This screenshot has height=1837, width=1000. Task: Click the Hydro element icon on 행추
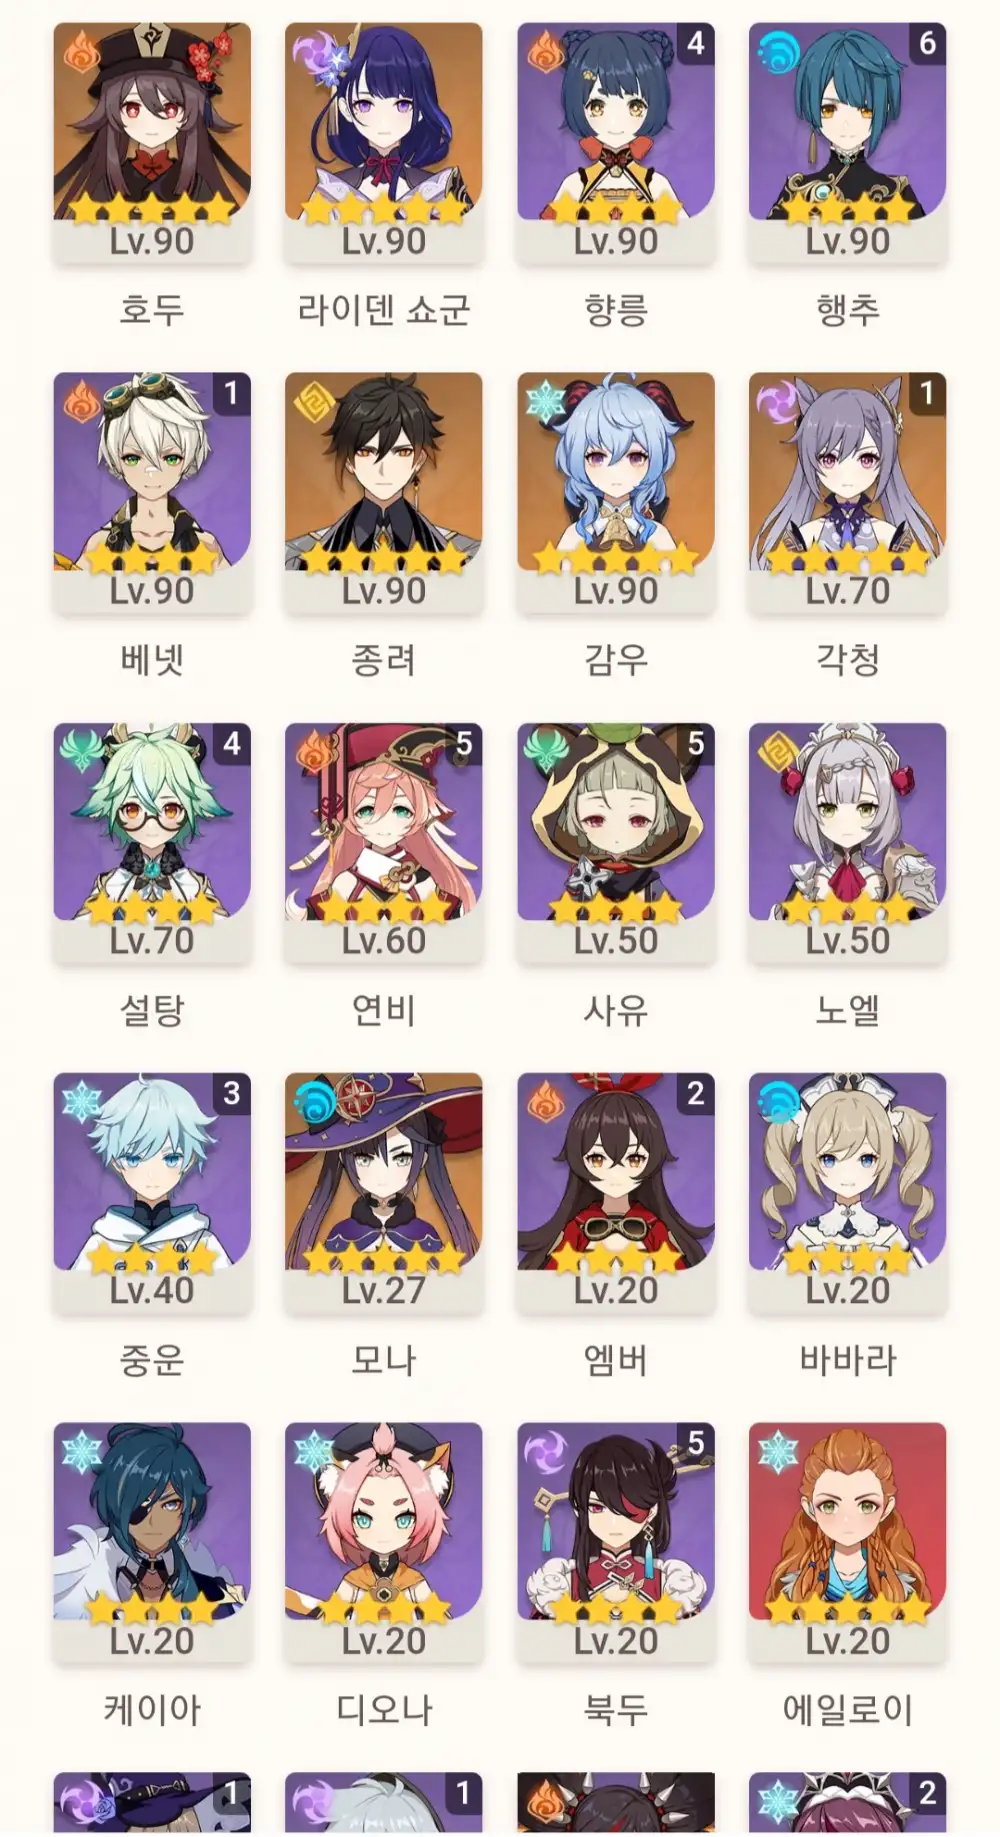coord(778,53)
